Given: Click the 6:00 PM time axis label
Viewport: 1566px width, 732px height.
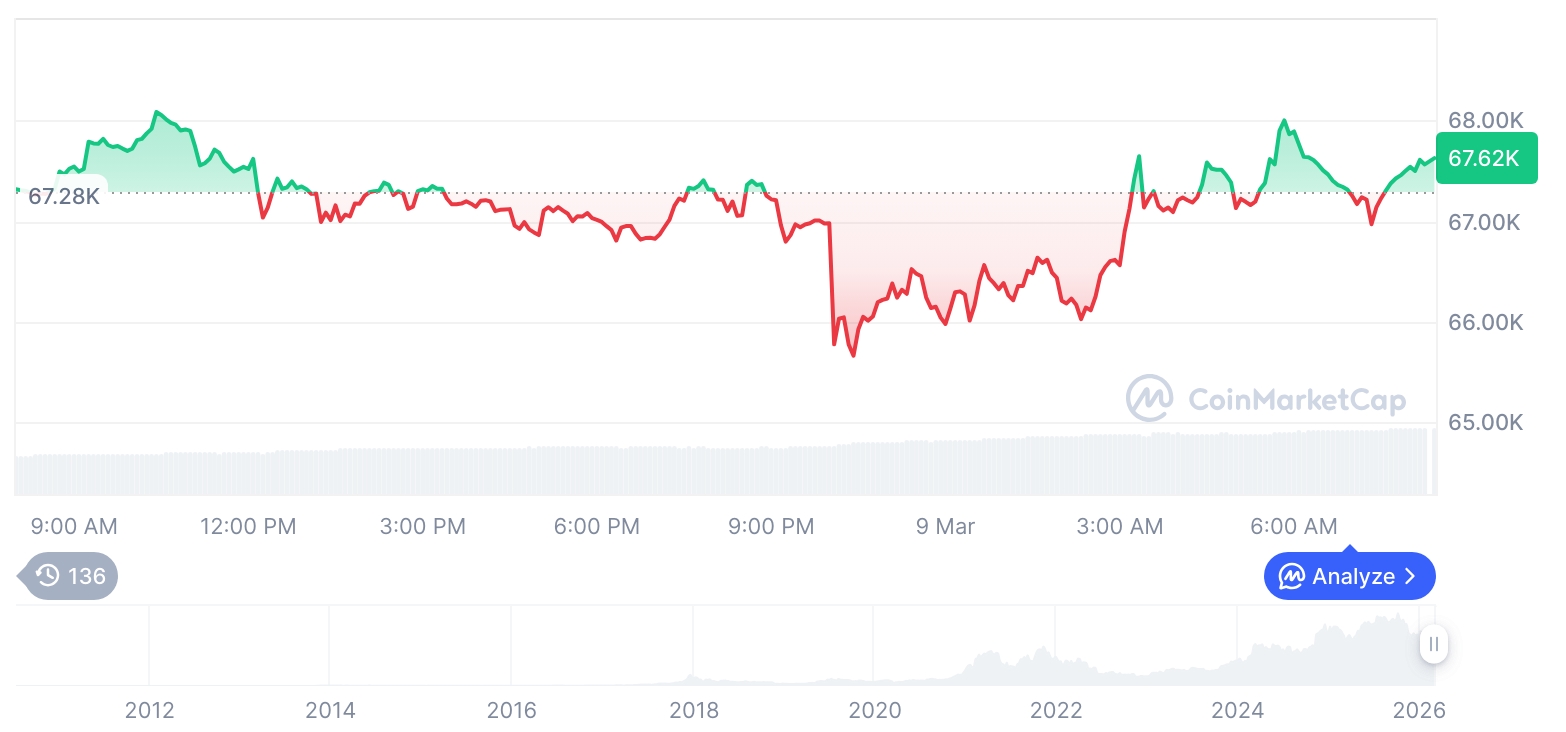Looking at the screenshot, I should (597, 526).
